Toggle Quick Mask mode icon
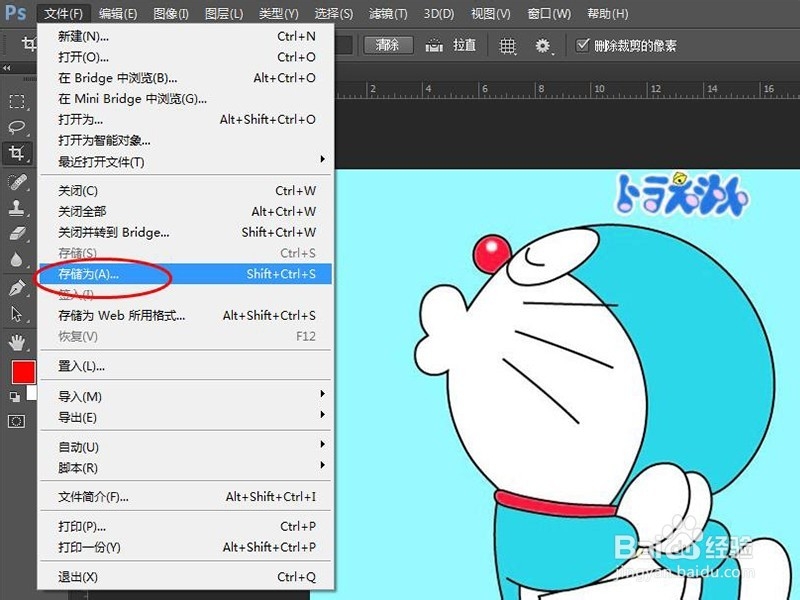 16,421
